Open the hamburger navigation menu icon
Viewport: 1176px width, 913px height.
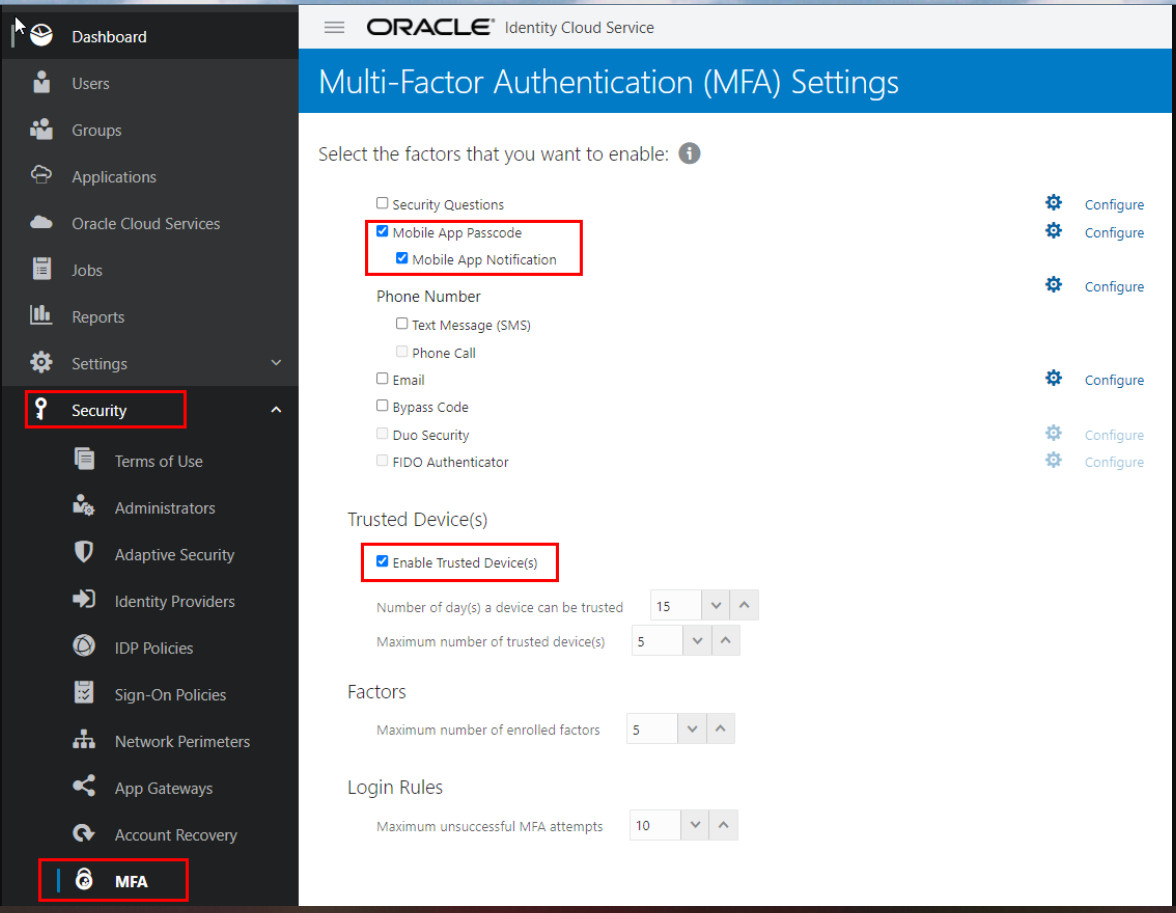point(334,28)
